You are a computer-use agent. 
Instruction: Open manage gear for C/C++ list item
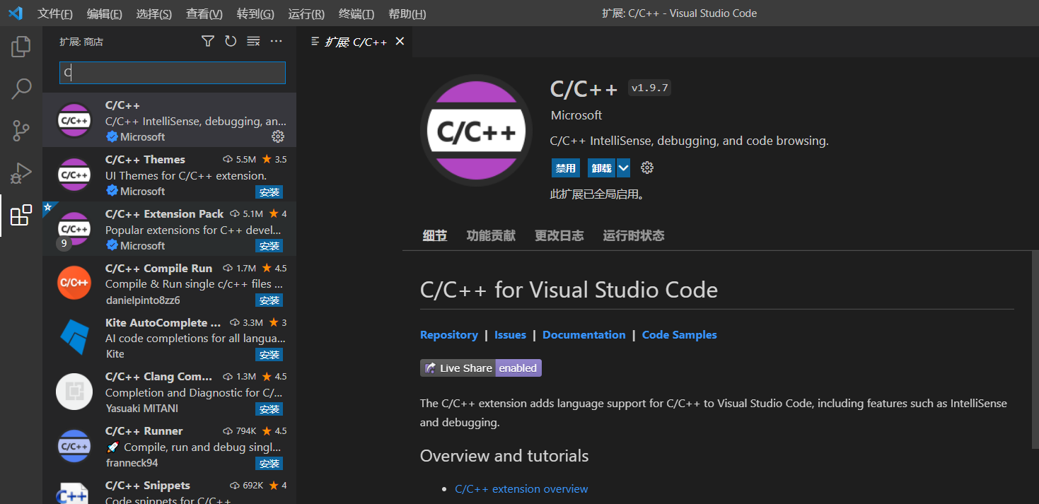pos(278,136)
